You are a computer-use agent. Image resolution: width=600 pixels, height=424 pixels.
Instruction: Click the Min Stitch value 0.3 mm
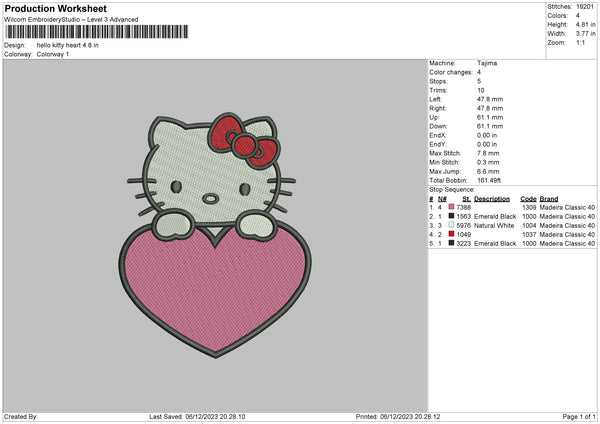488,163
